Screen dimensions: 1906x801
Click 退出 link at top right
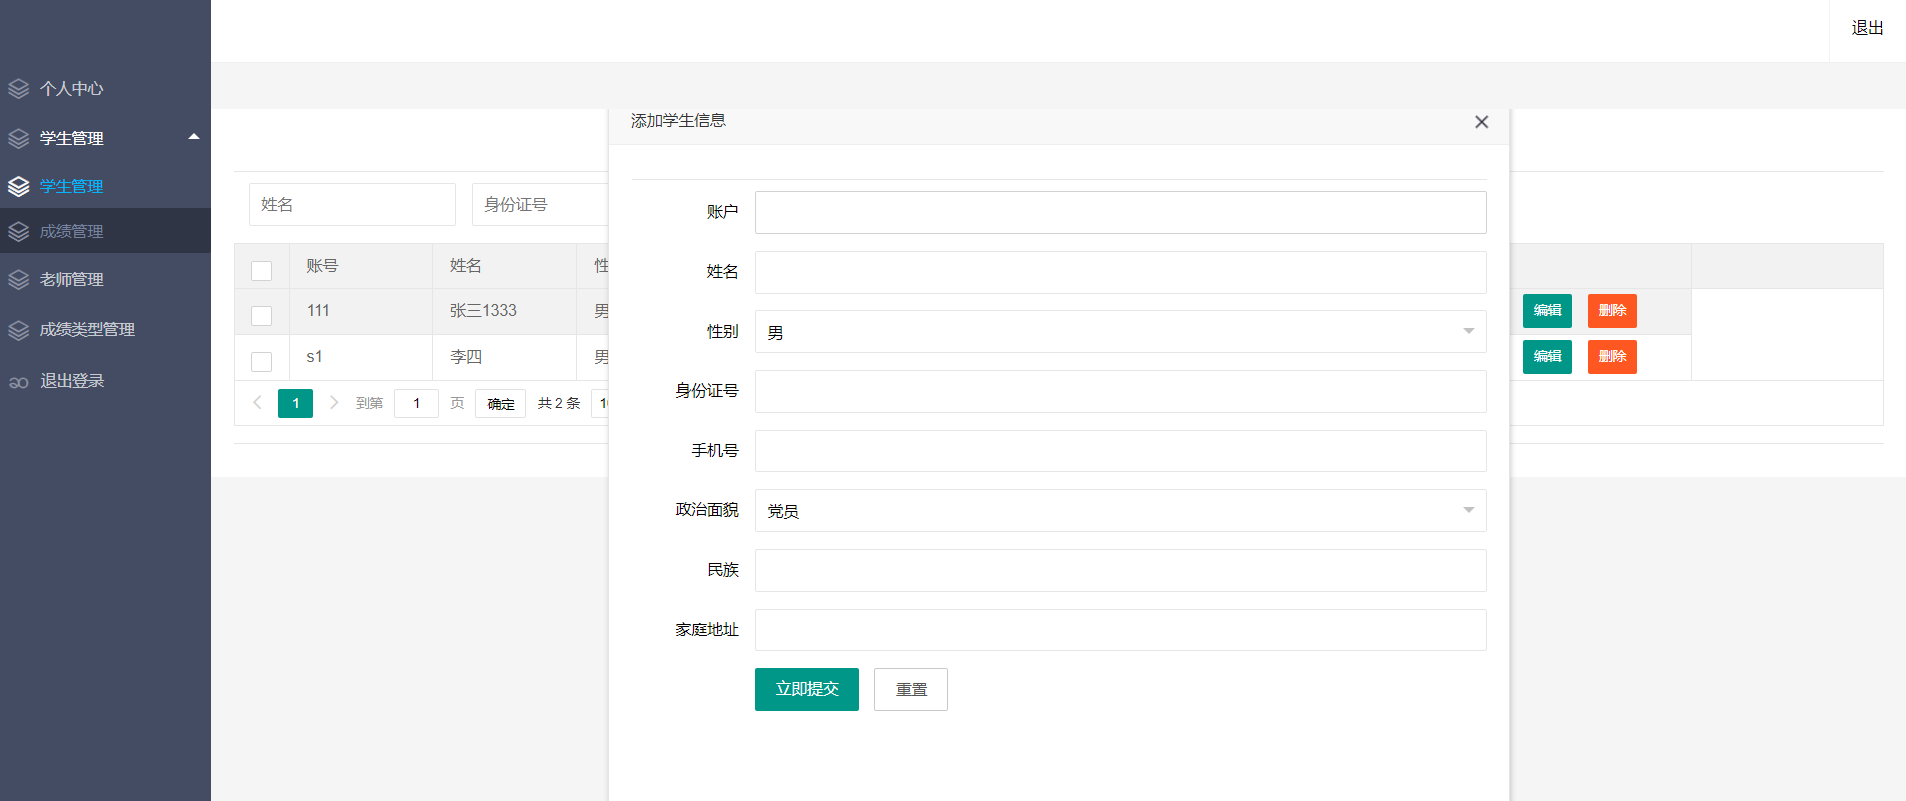tap(1867, 28)
